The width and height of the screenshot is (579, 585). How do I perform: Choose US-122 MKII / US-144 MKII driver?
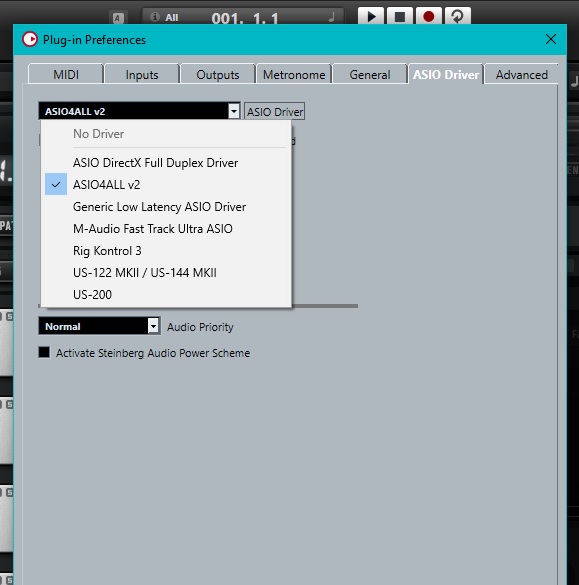coord(166,272)
